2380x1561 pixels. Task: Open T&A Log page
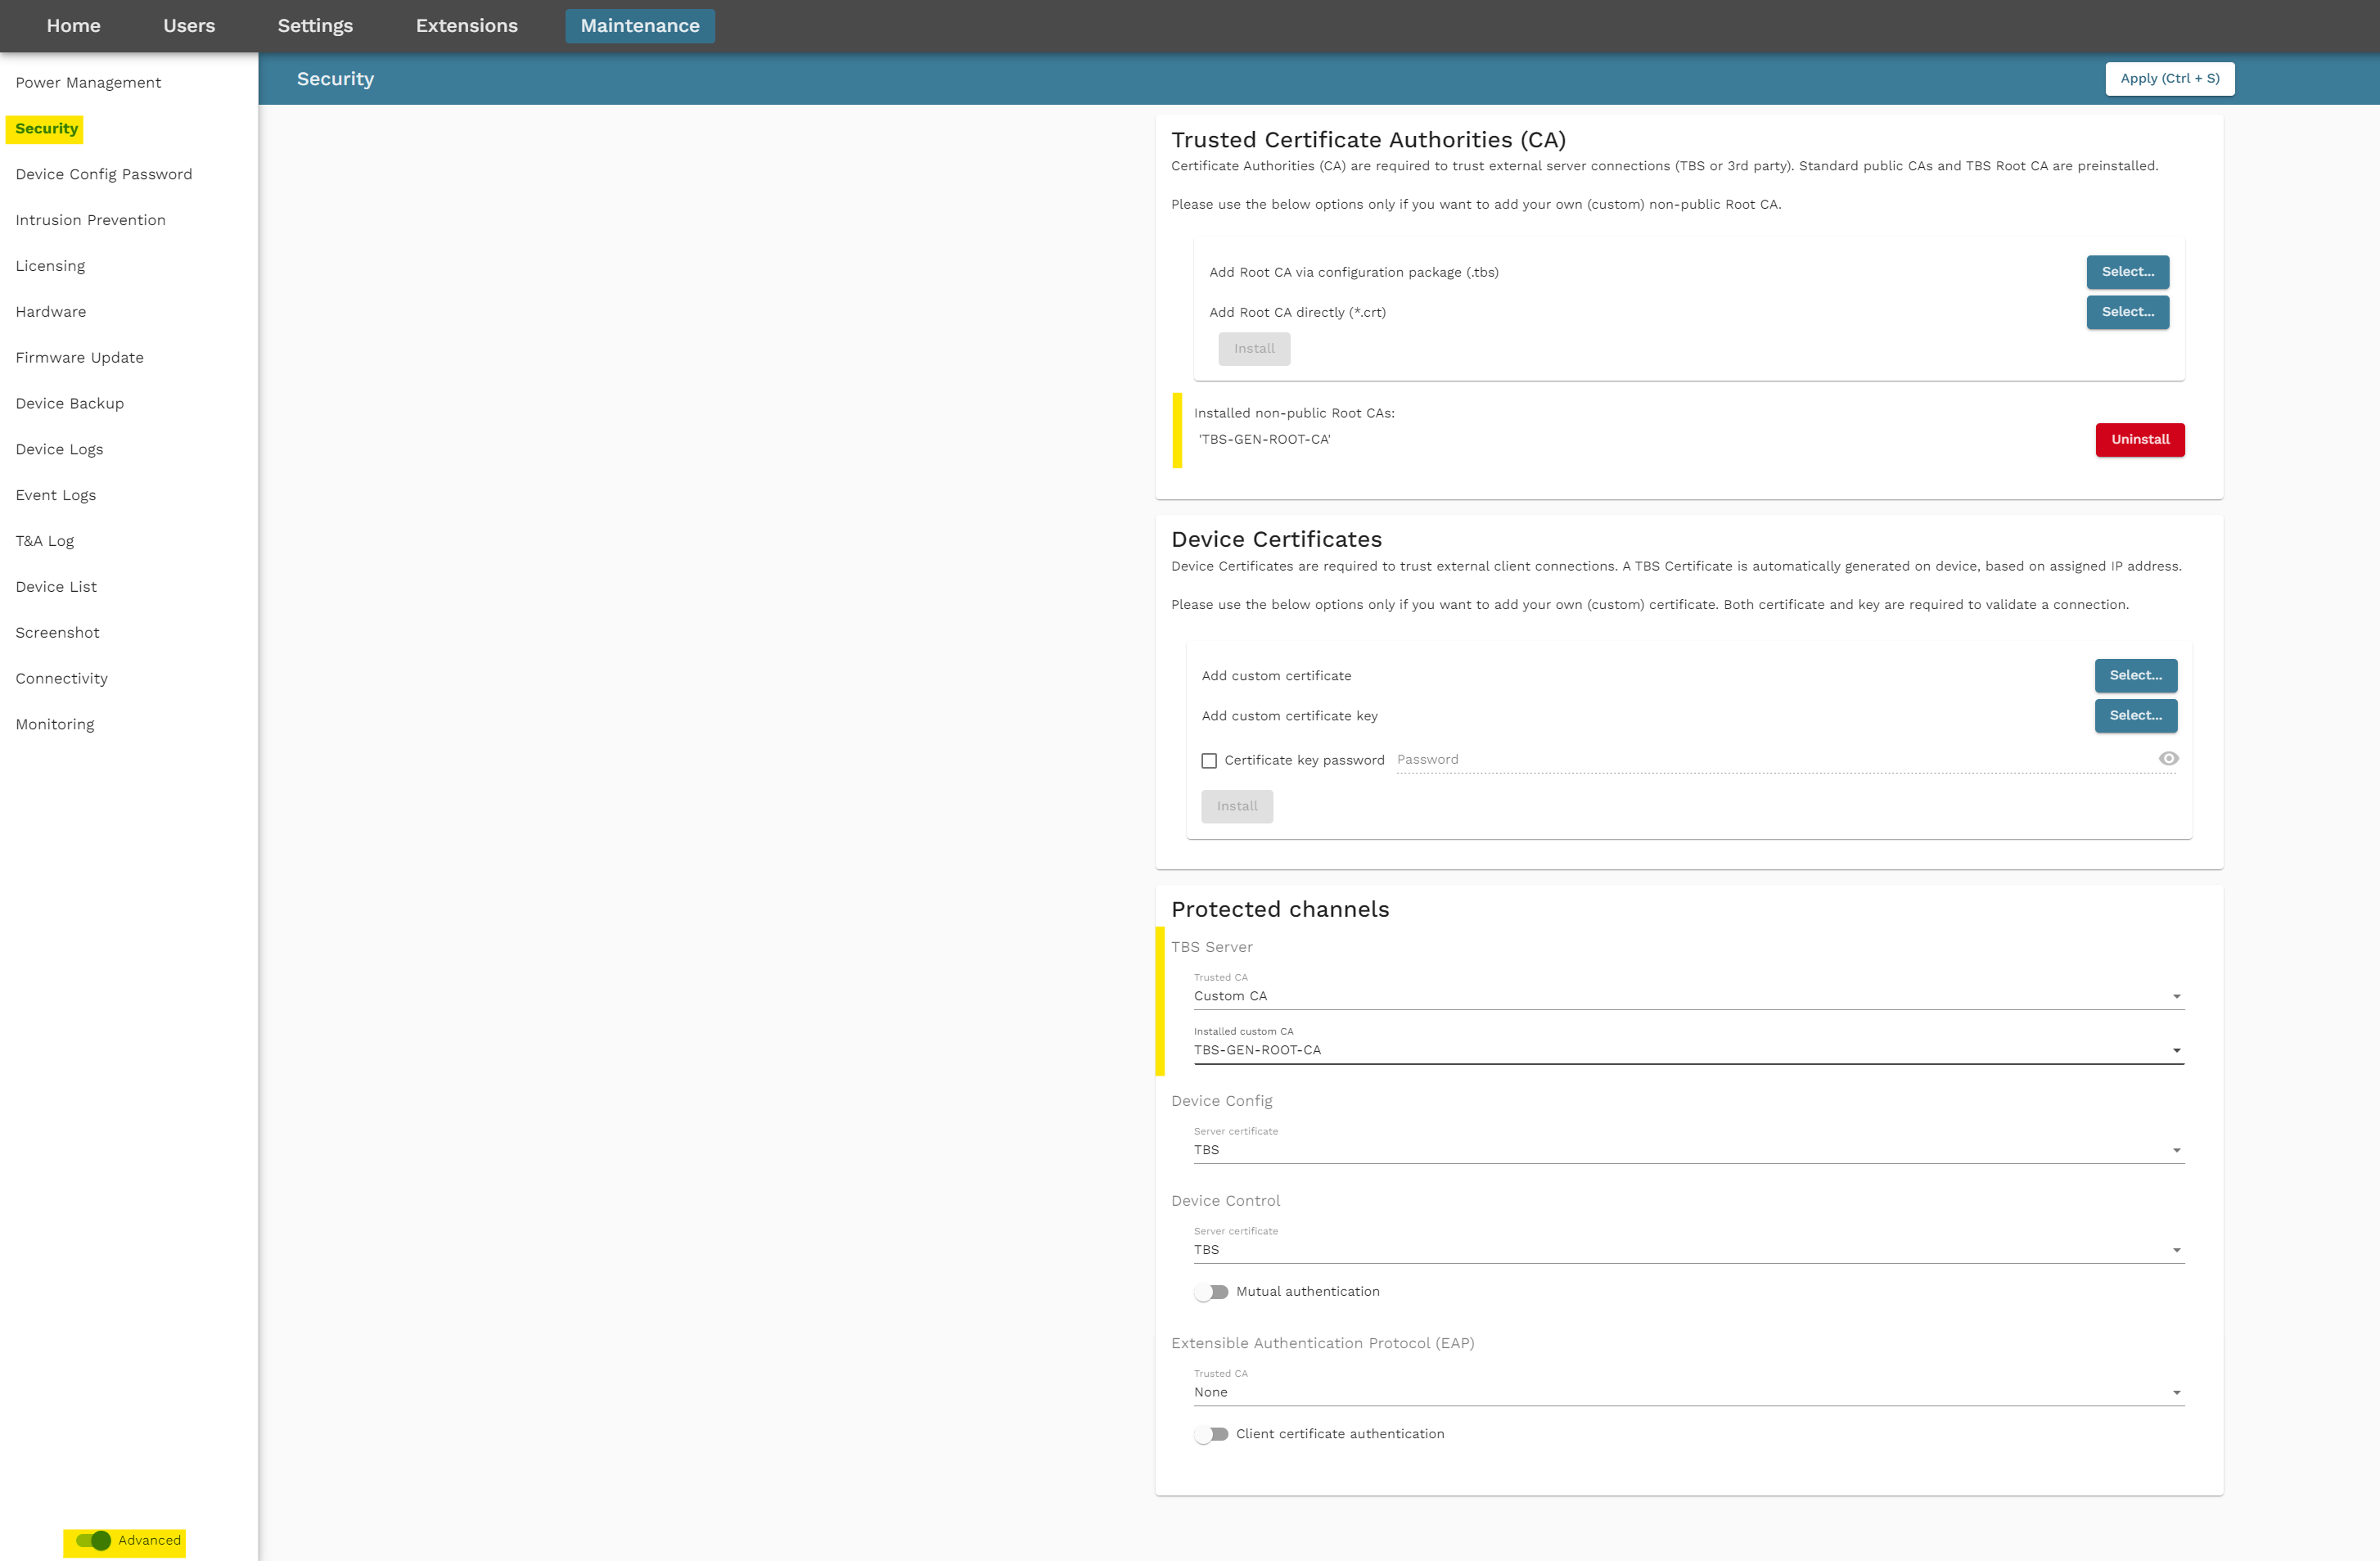pyautogui.click(x=45, y=541)
